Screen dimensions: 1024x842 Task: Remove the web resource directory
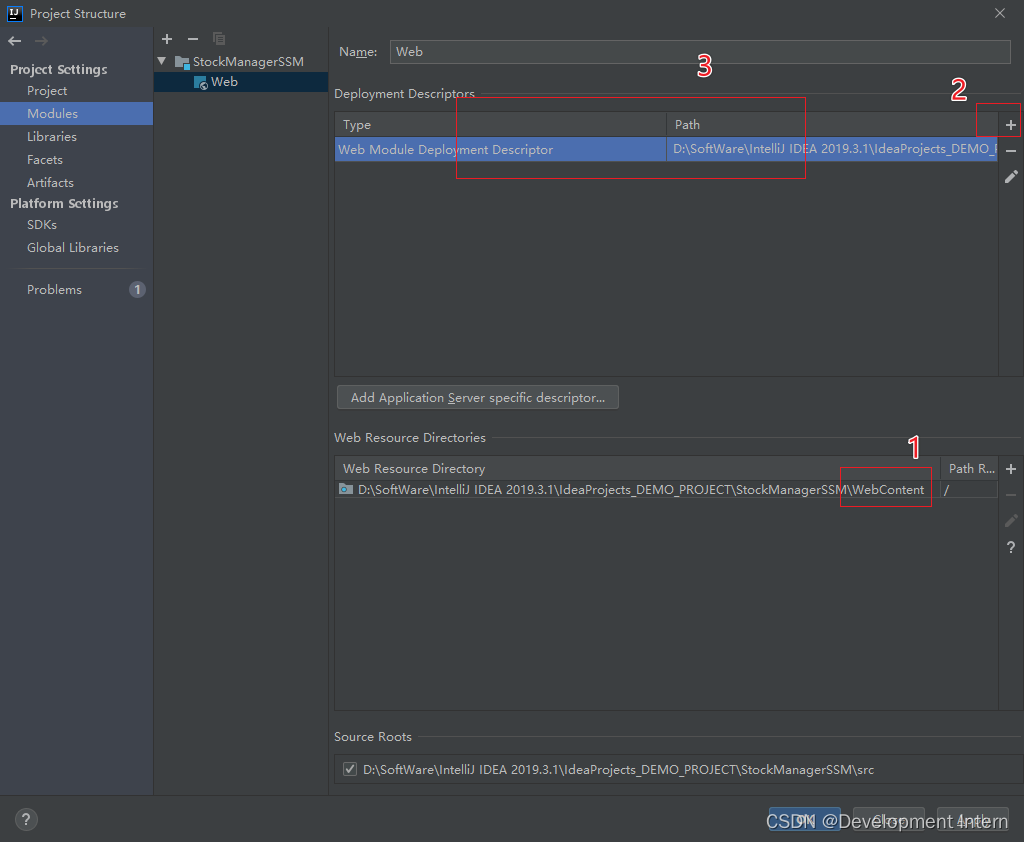pos(1011,495)
